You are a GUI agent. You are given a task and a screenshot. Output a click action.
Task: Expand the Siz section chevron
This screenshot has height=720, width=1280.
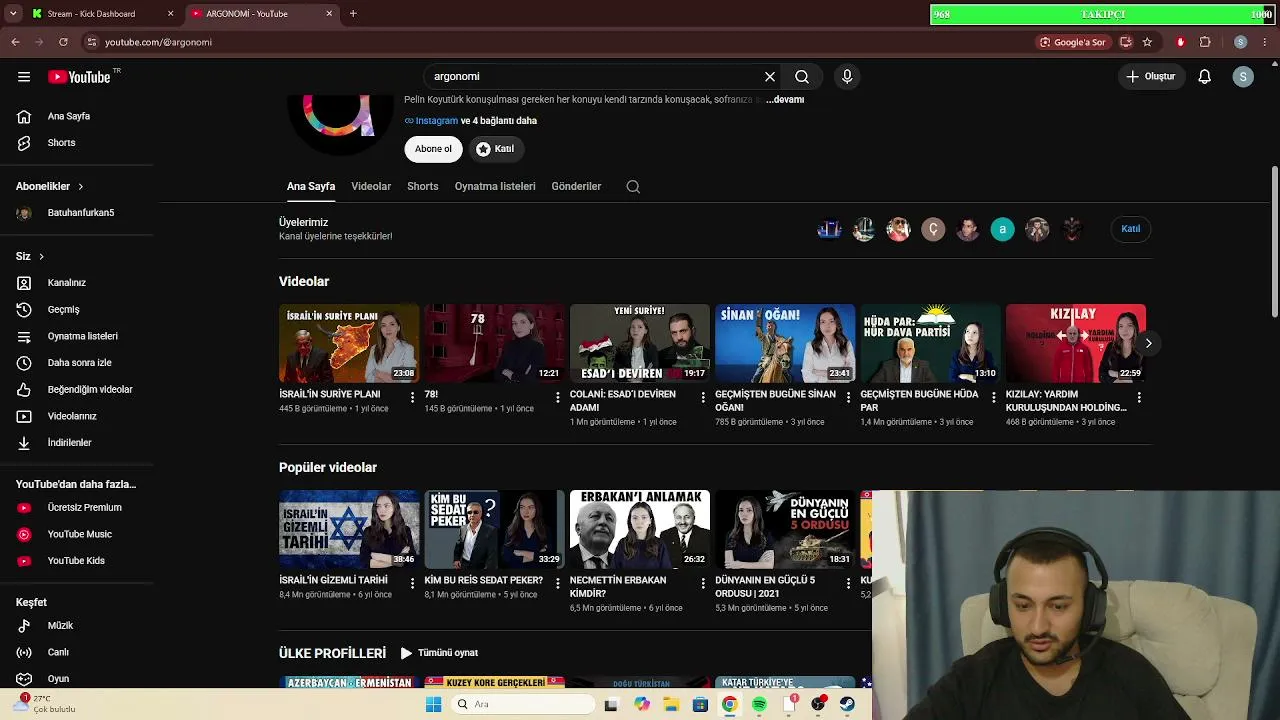click(41, 257)
